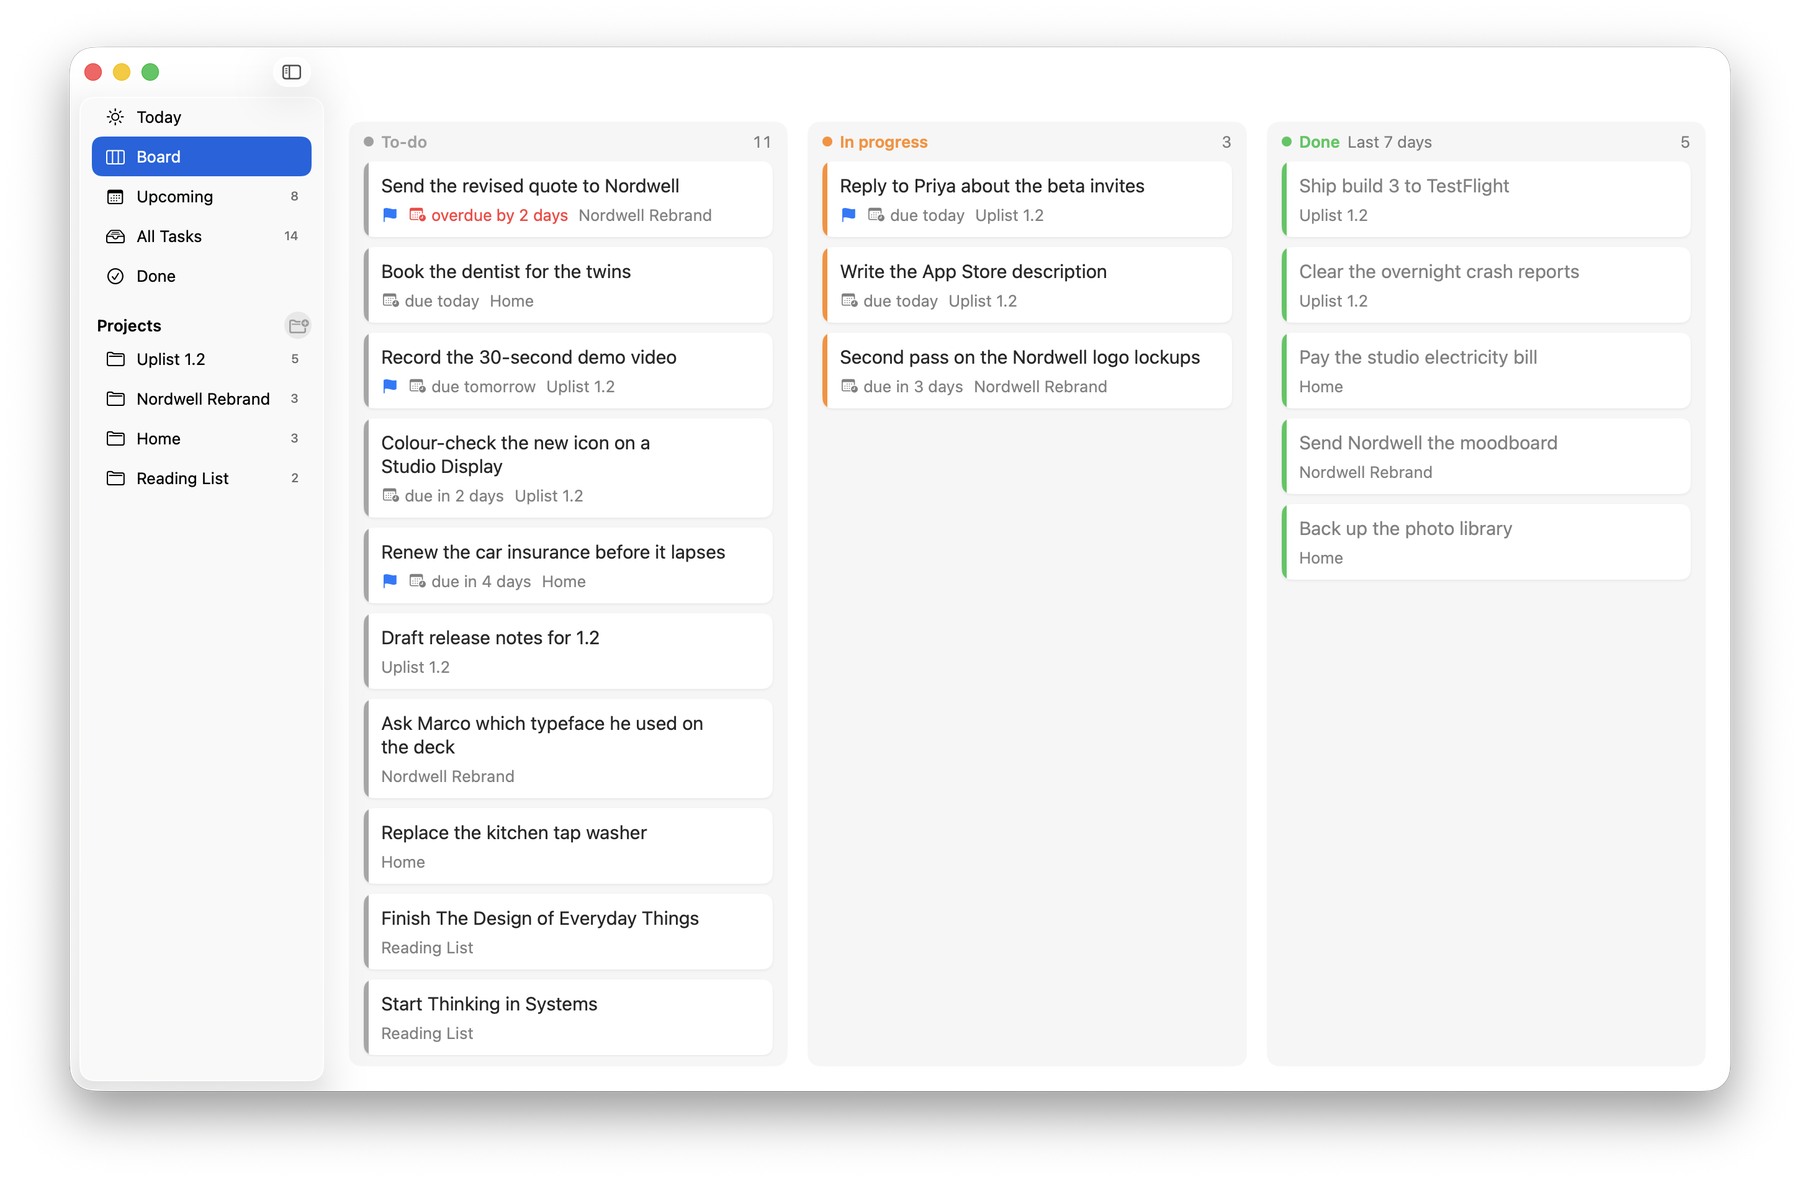Click calendar icon on Nordwell logo lockups card
The height and width of the screenshot is (1183, 1800).
pos(849,386)
